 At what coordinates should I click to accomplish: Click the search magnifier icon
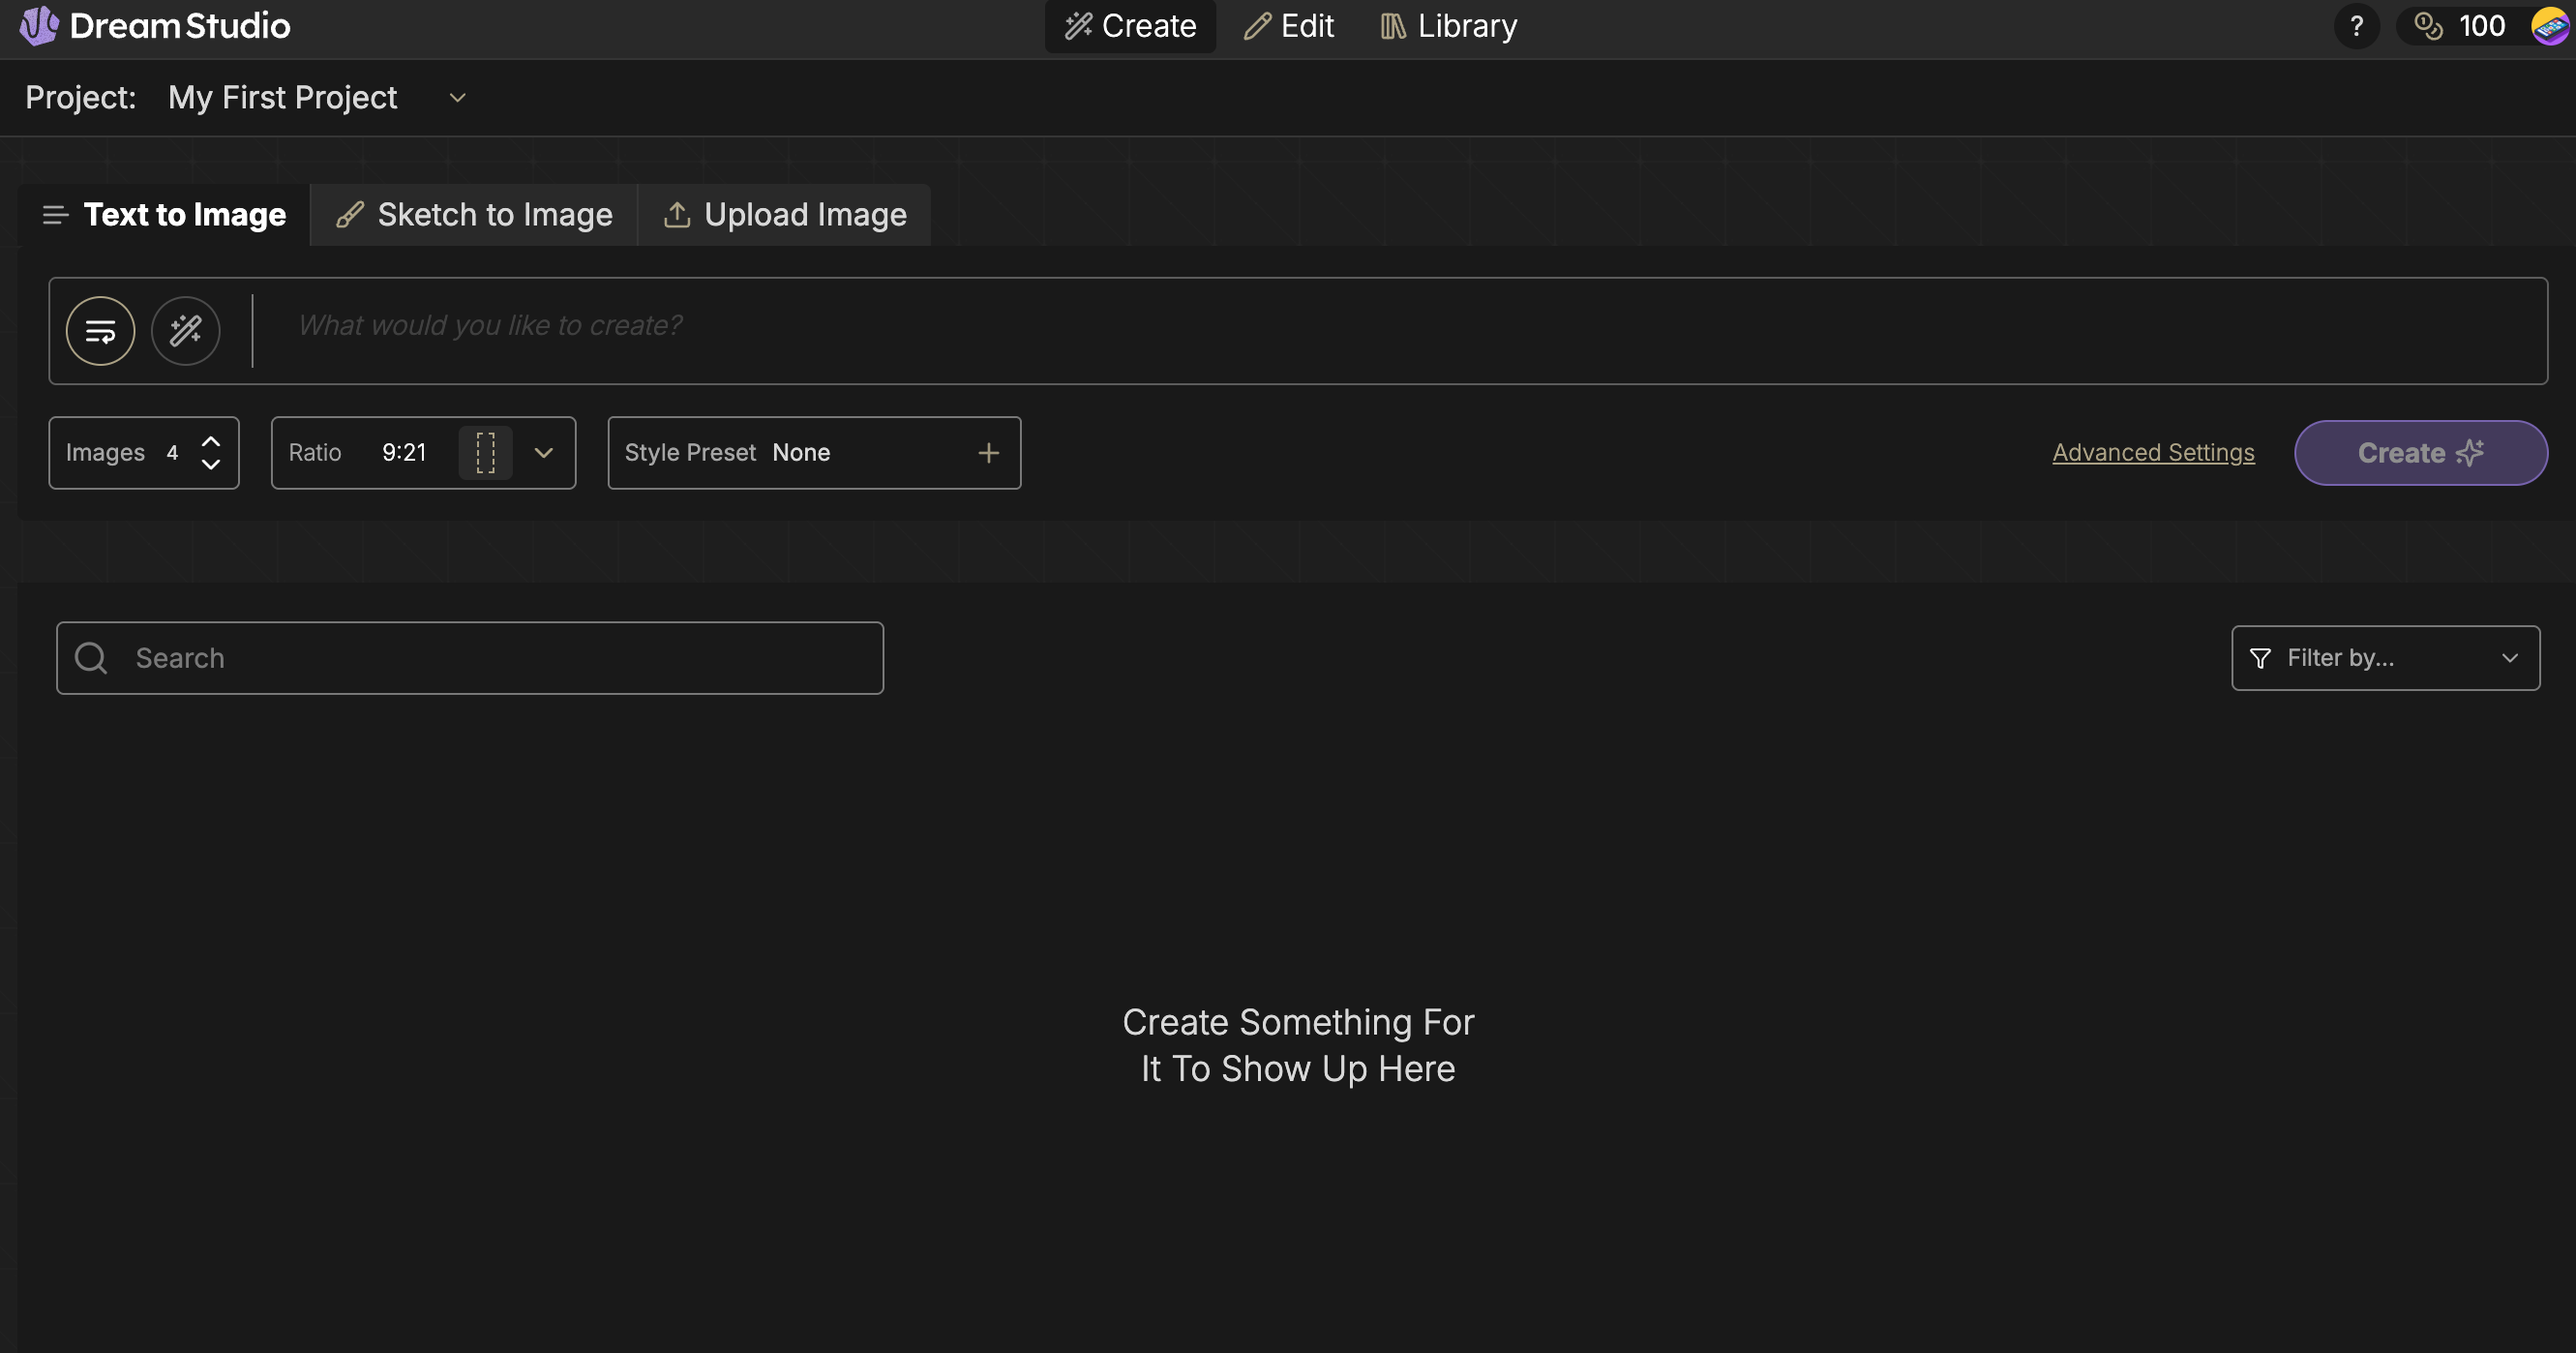point(91,657)
